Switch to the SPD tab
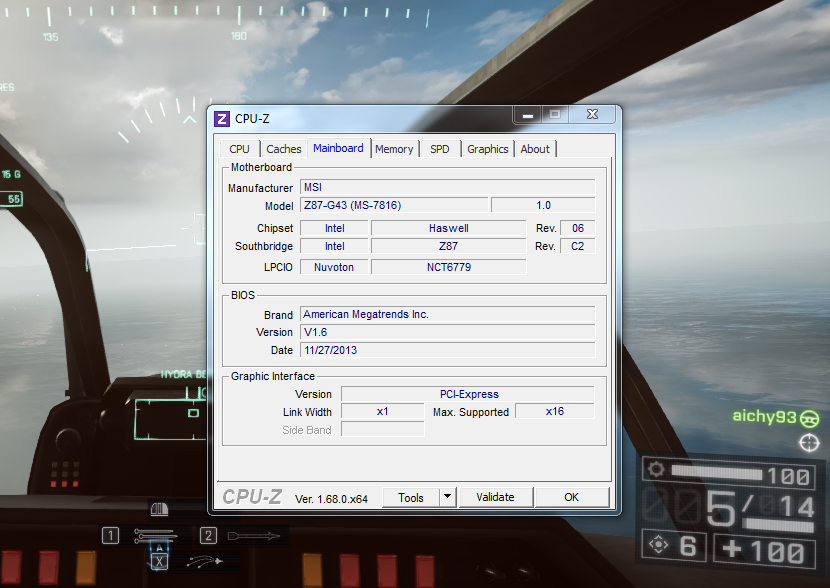The image size is (830, 588). (440, 149)
